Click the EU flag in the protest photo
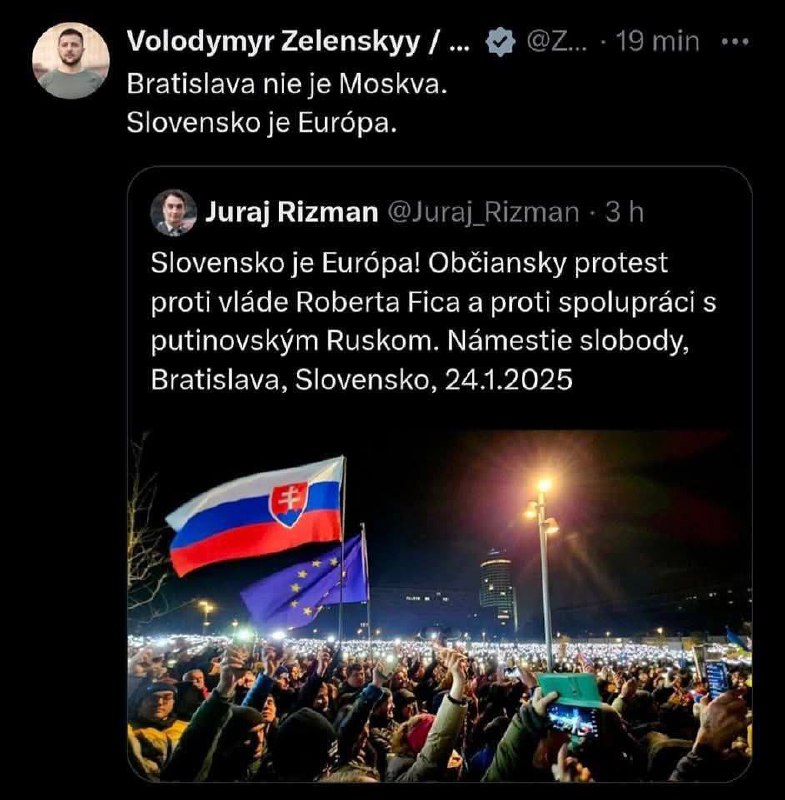The height and width of the screenshot is (800, 785). [305, 583]
